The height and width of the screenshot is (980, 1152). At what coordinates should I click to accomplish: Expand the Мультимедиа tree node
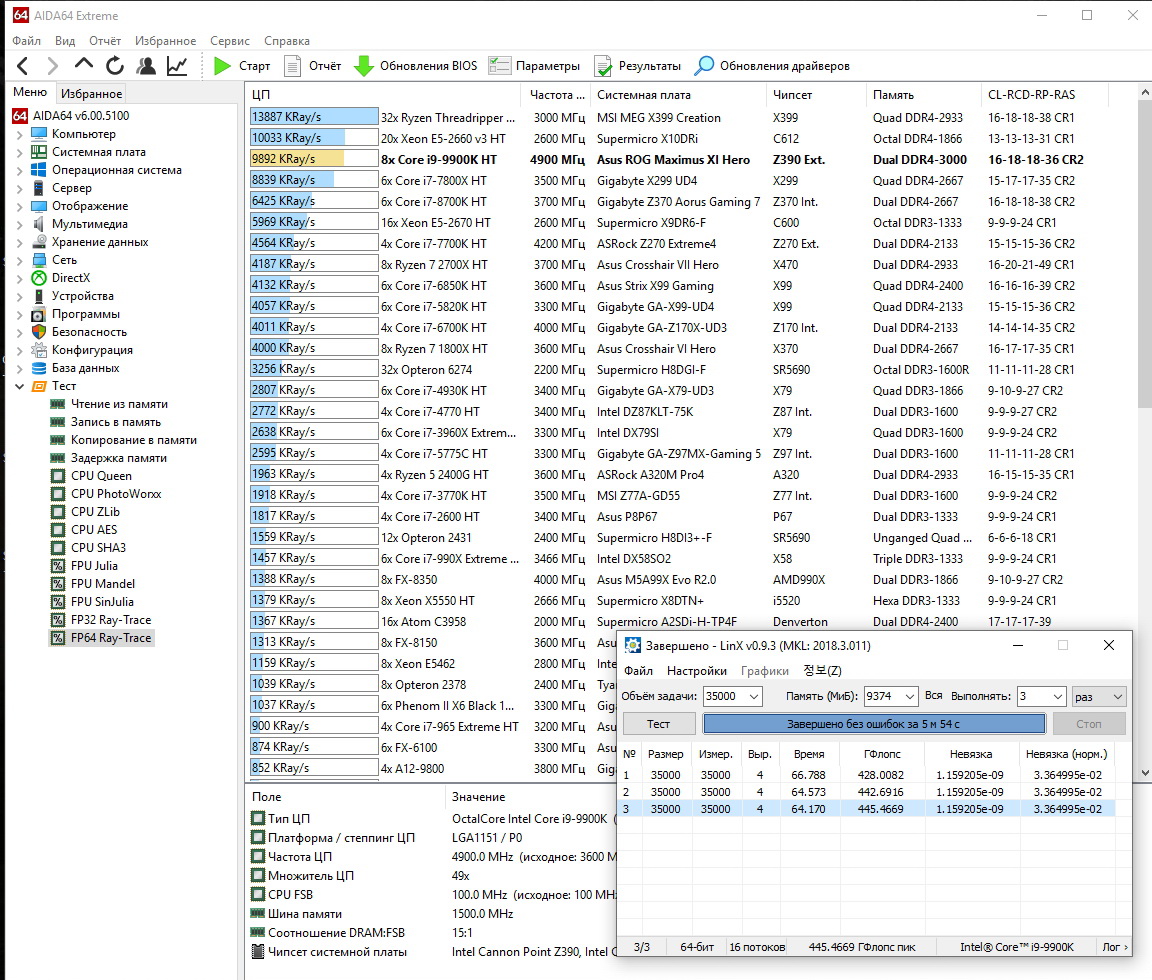[20, 224]
